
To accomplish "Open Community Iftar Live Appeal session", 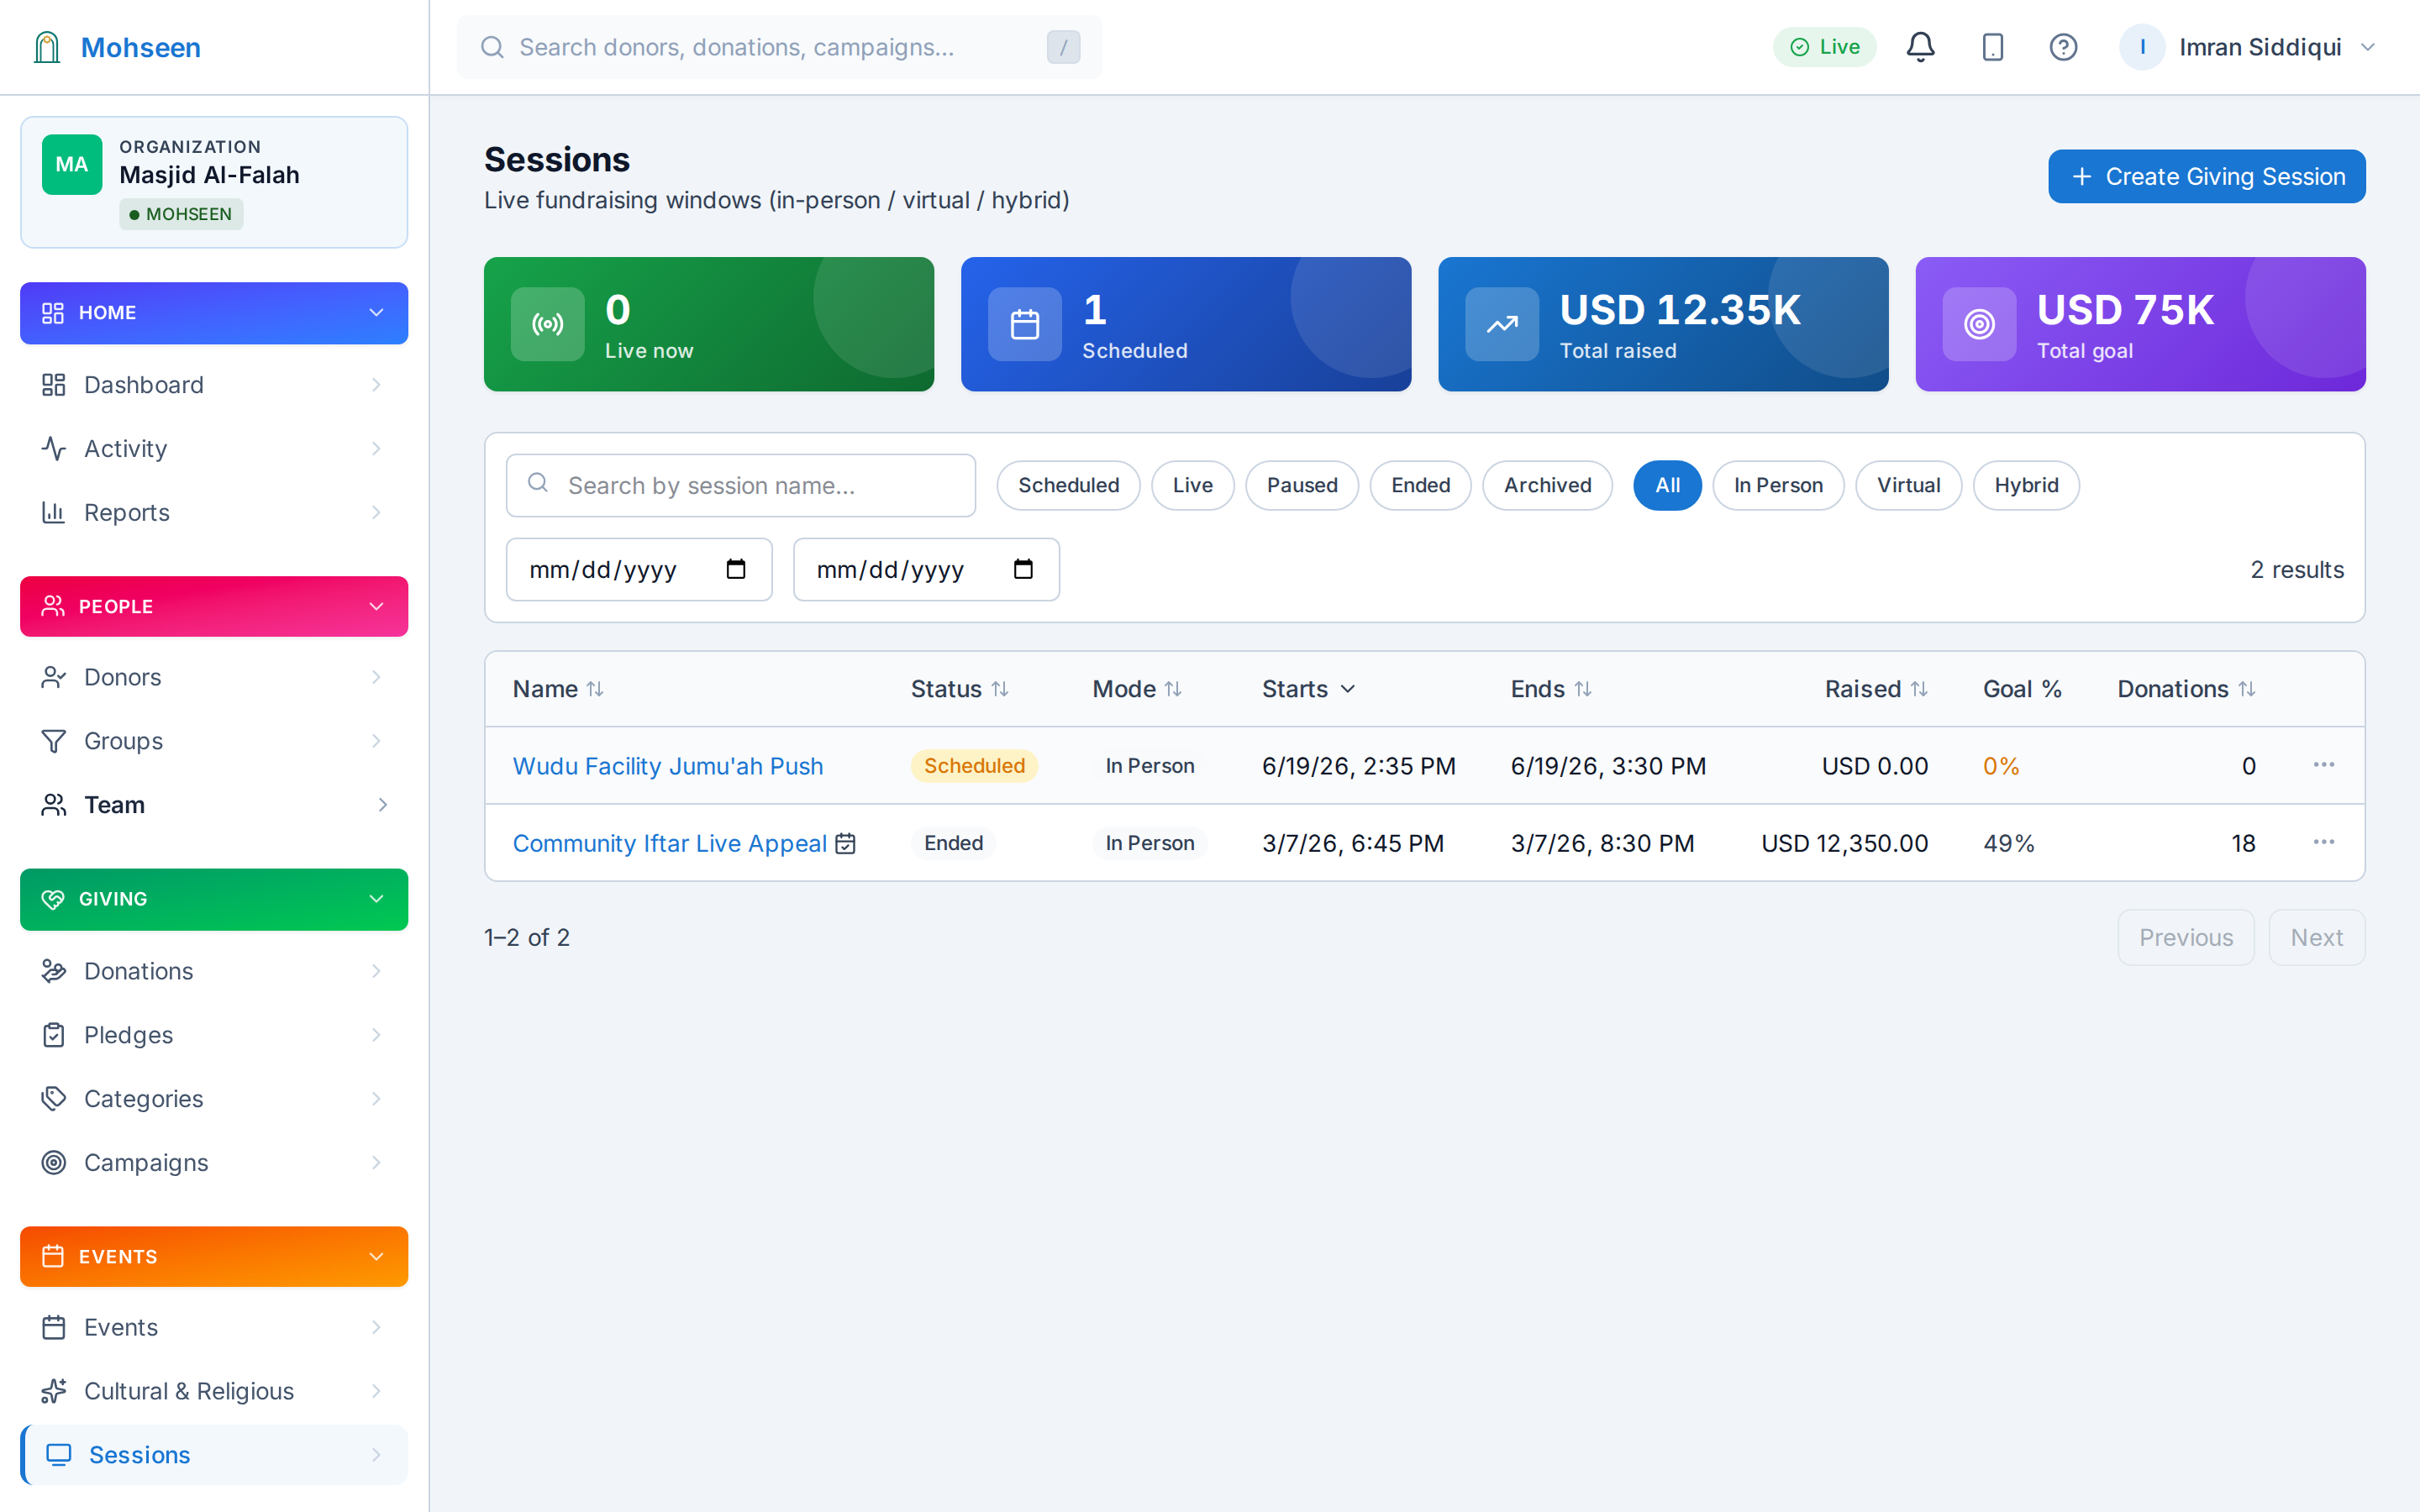I will [x=670, y=843].
